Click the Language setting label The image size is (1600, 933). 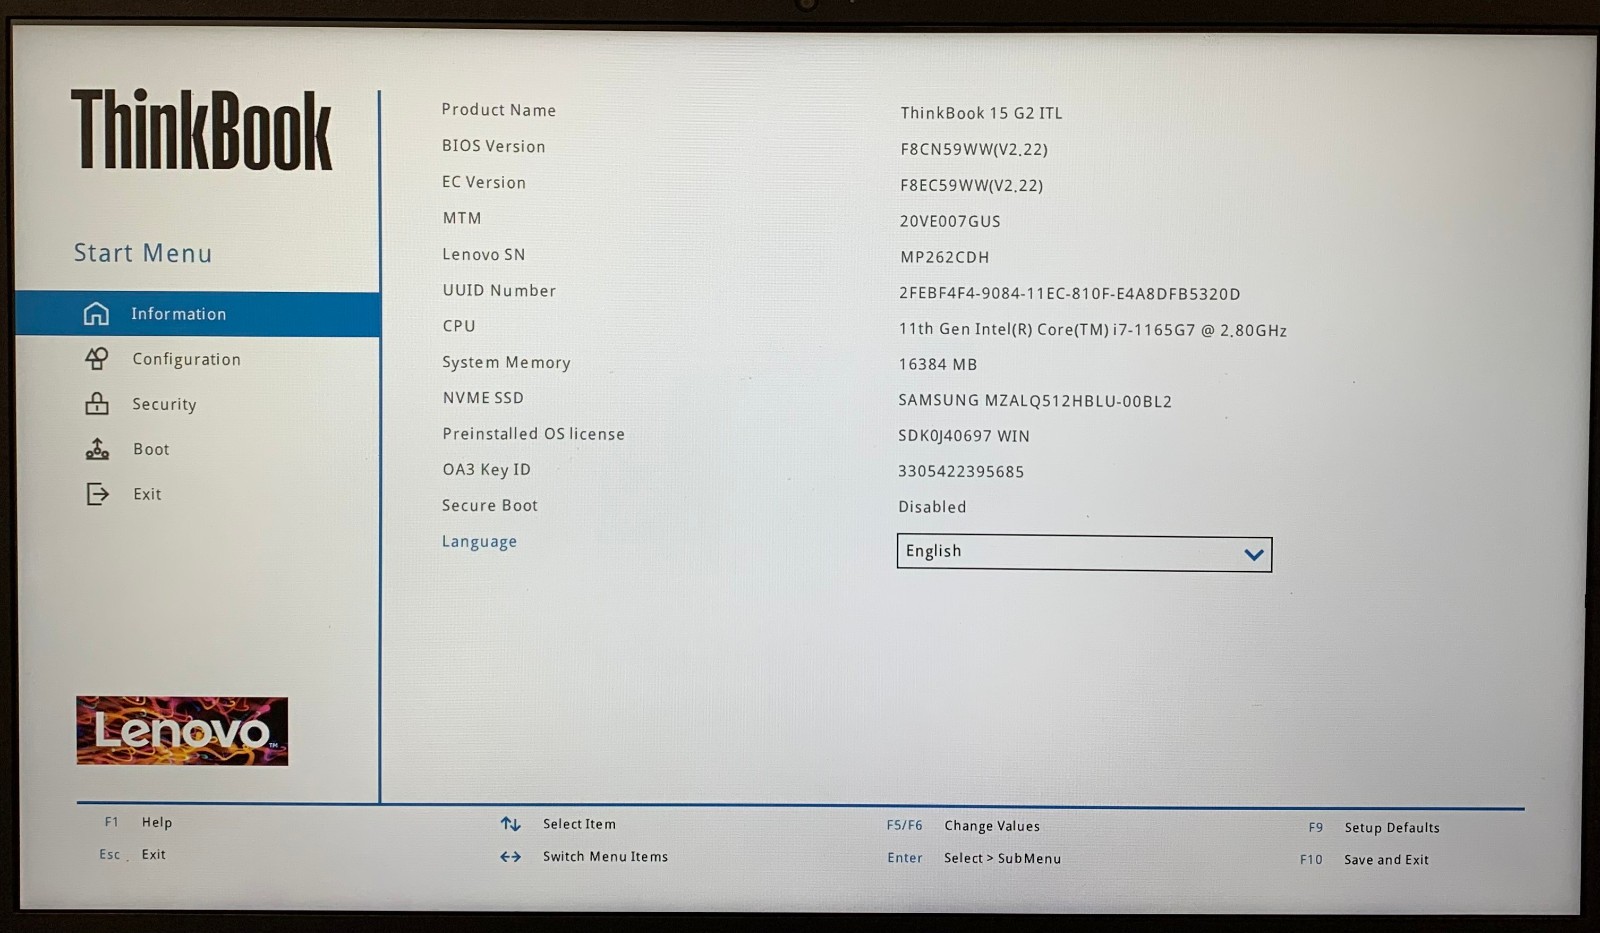(x=480, y=542)
